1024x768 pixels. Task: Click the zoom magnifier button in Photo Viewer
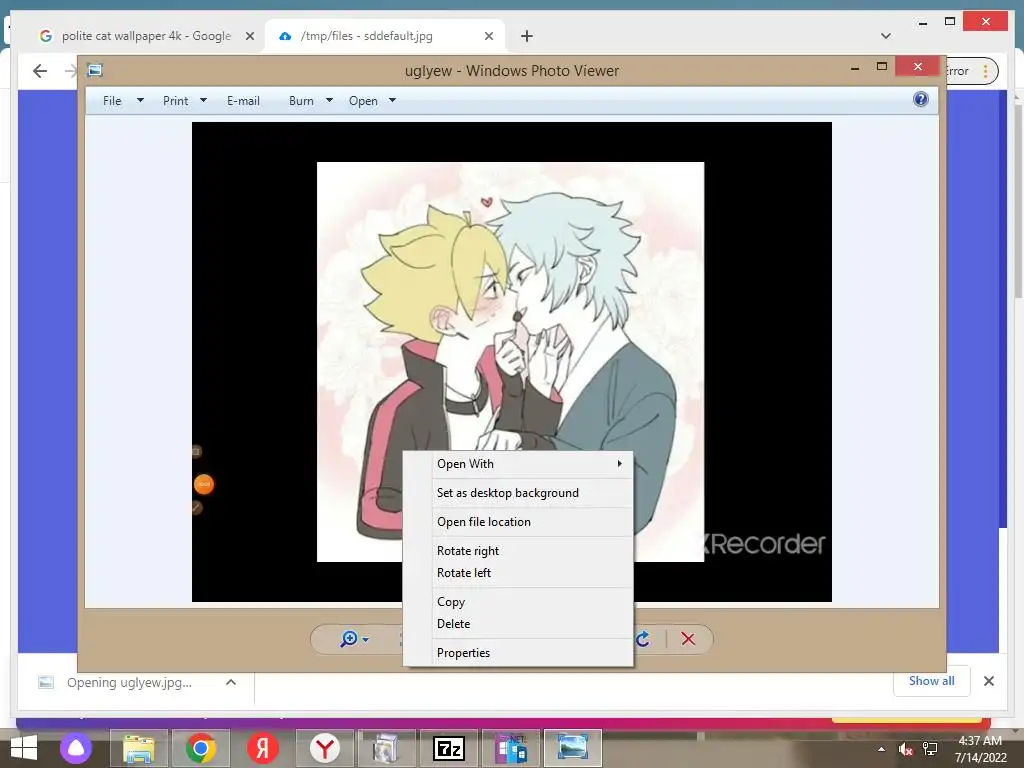click(349, 639)
